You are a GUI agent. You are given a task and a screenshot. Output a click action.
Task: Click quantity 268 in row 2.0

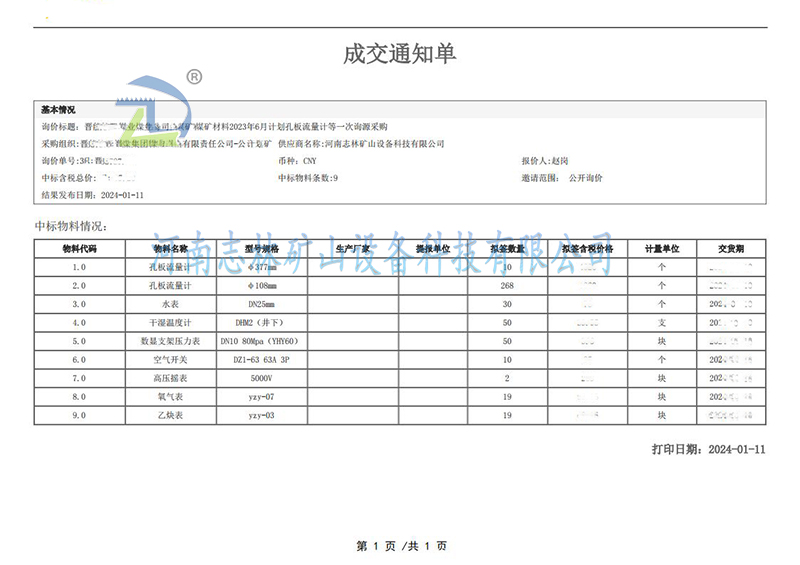tap(507, 285)
